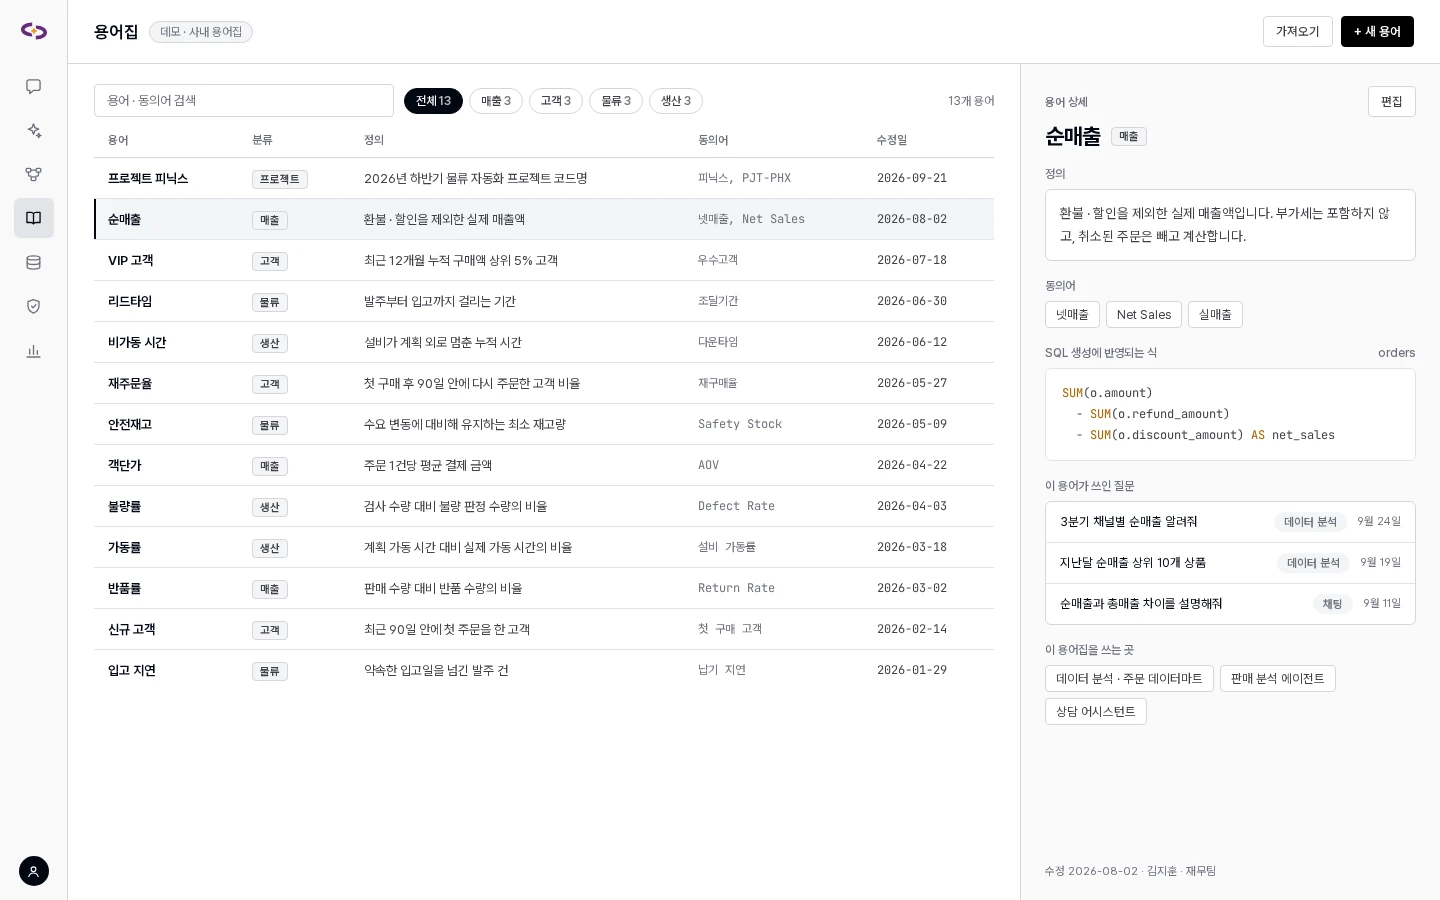The image size is (1440, 900).
Task: Click the 프로젝트 category tag
Action: [x=280, y=179]
